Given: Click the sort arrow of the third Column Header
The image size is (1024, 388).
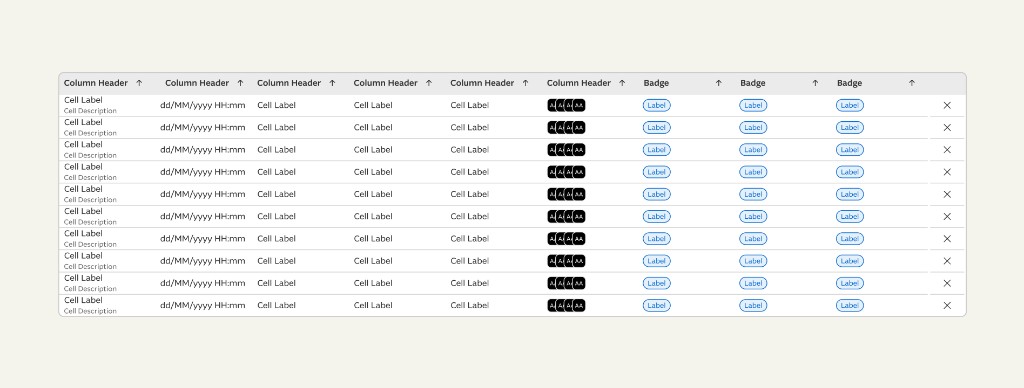Looking at the screenshot, I should point(332,83).
